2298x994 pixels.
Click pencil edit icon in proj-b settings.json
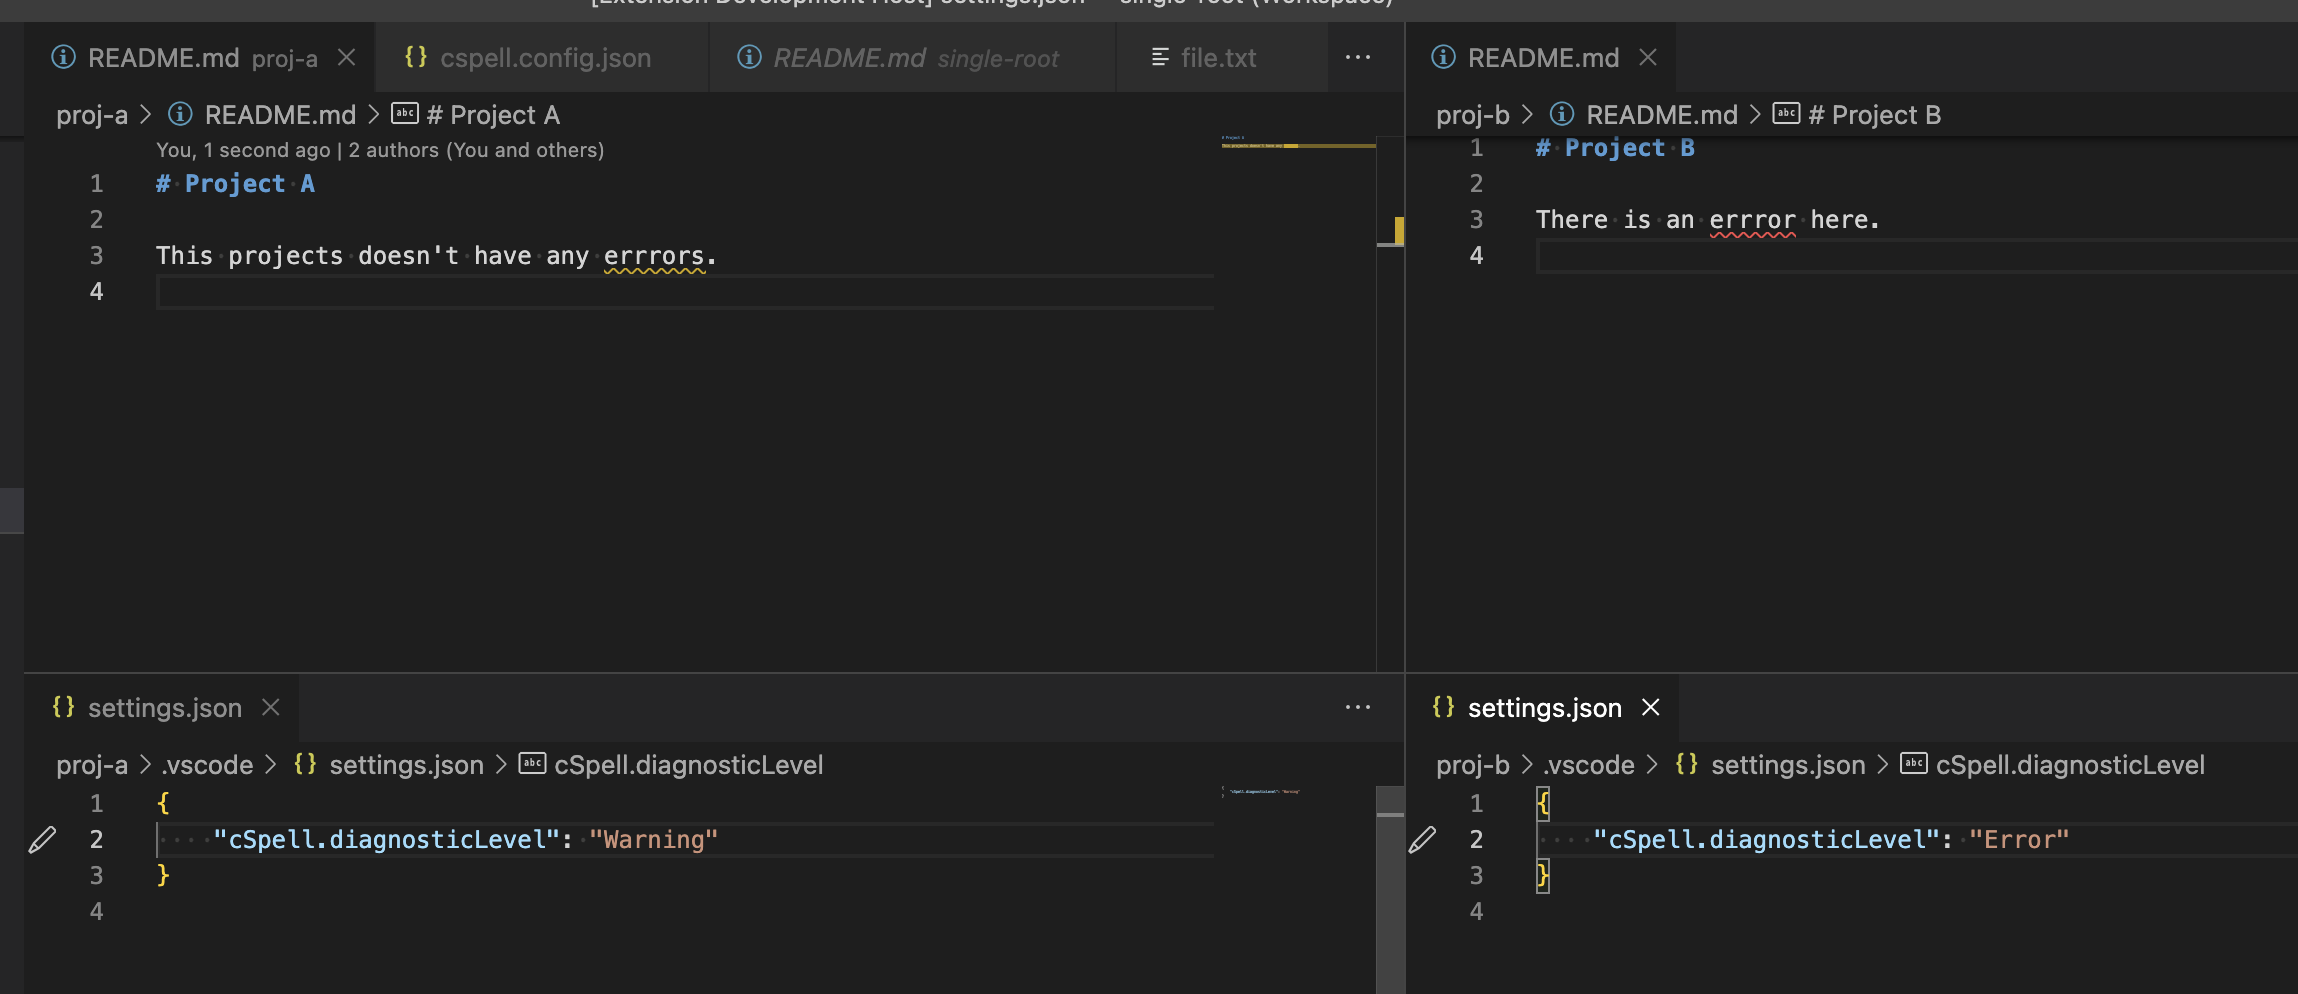coord(1422,840)
